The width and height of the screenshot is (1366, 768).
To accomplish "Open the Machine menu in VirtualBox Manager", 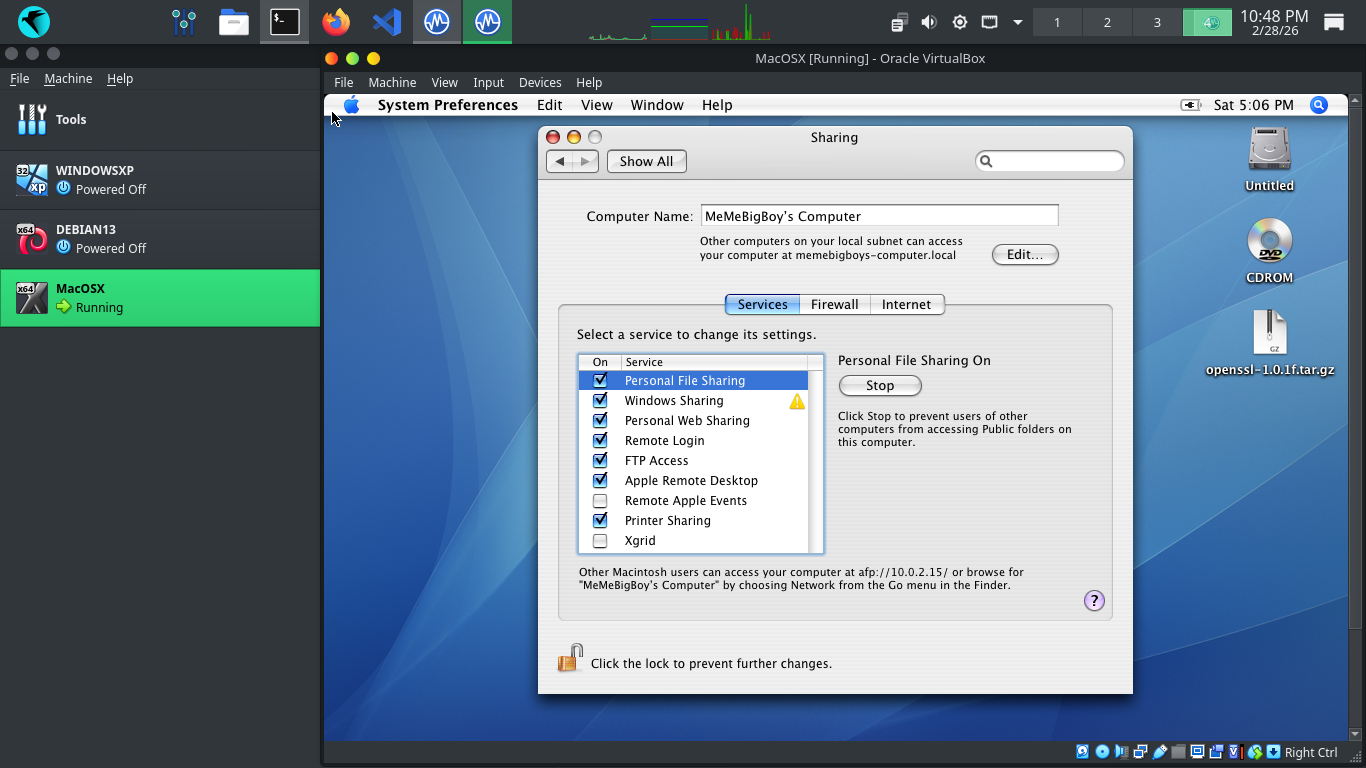I will [x=68, y=78].
